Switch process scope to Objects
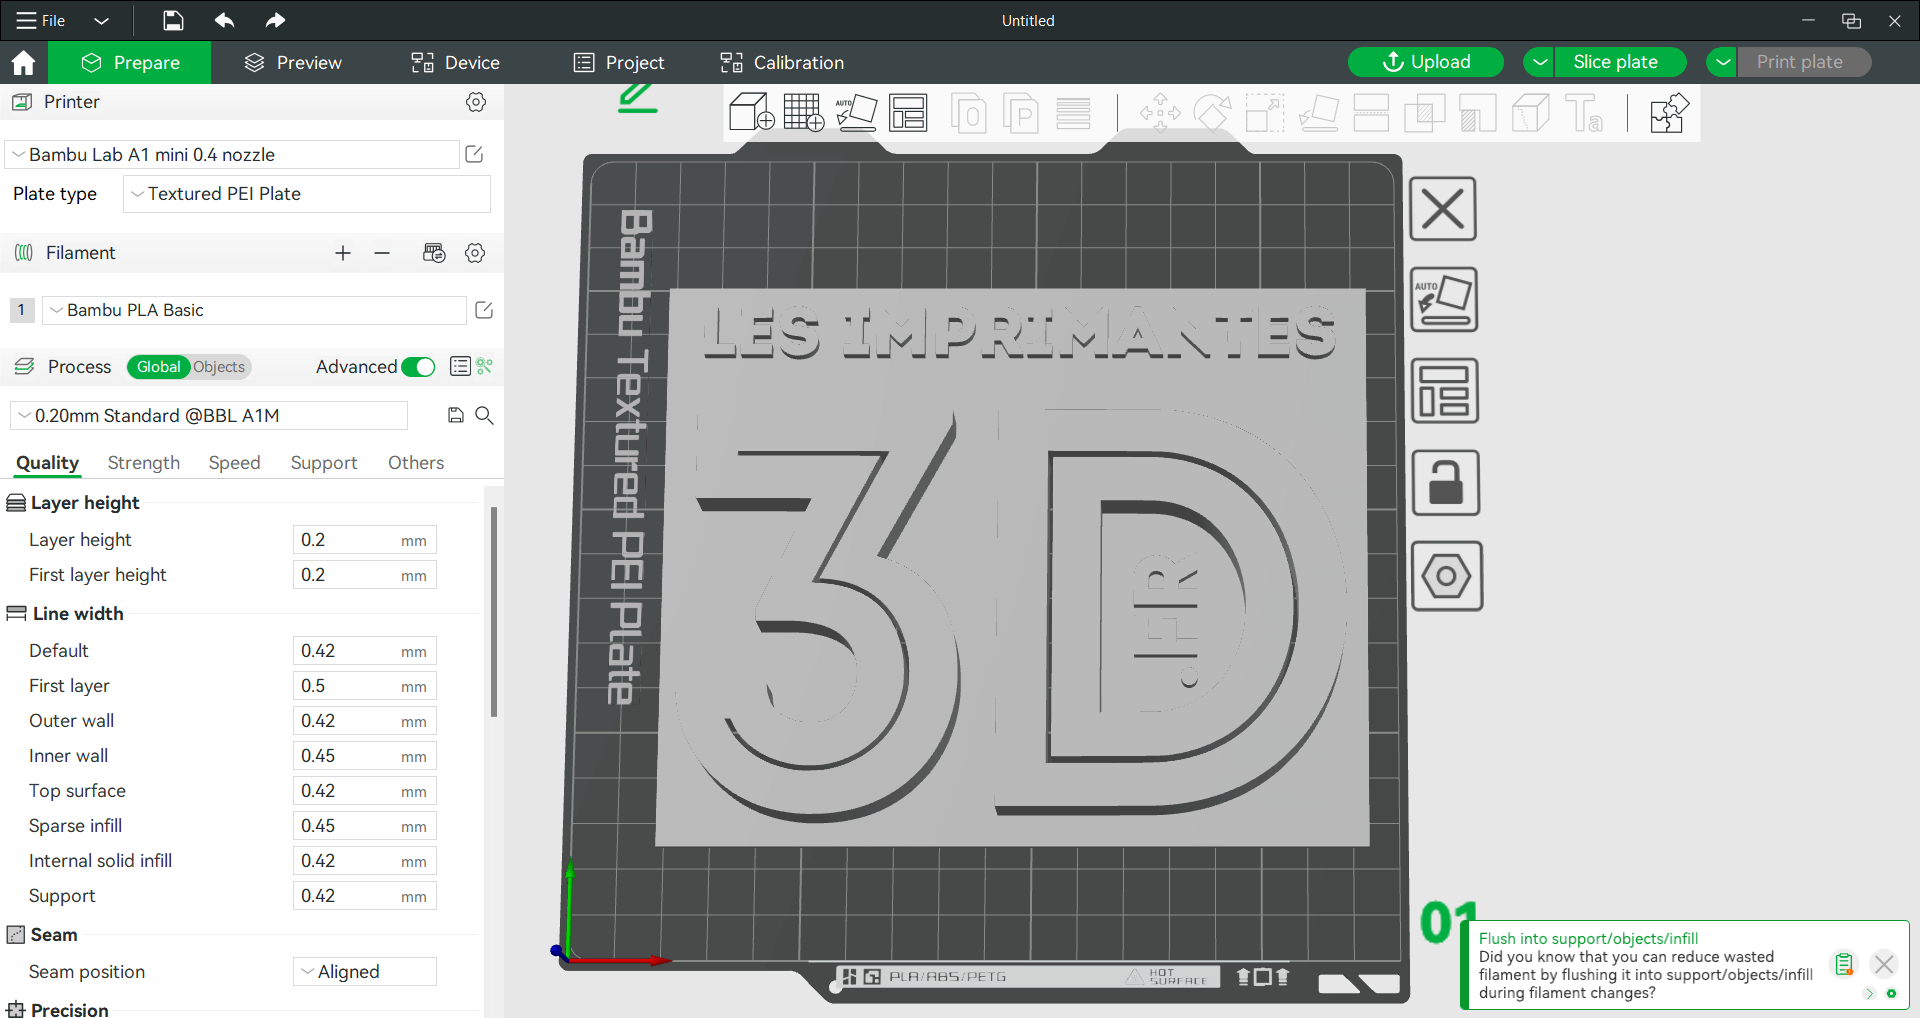The height and width of the screenshot is (1018, 1920). [219, 367]
